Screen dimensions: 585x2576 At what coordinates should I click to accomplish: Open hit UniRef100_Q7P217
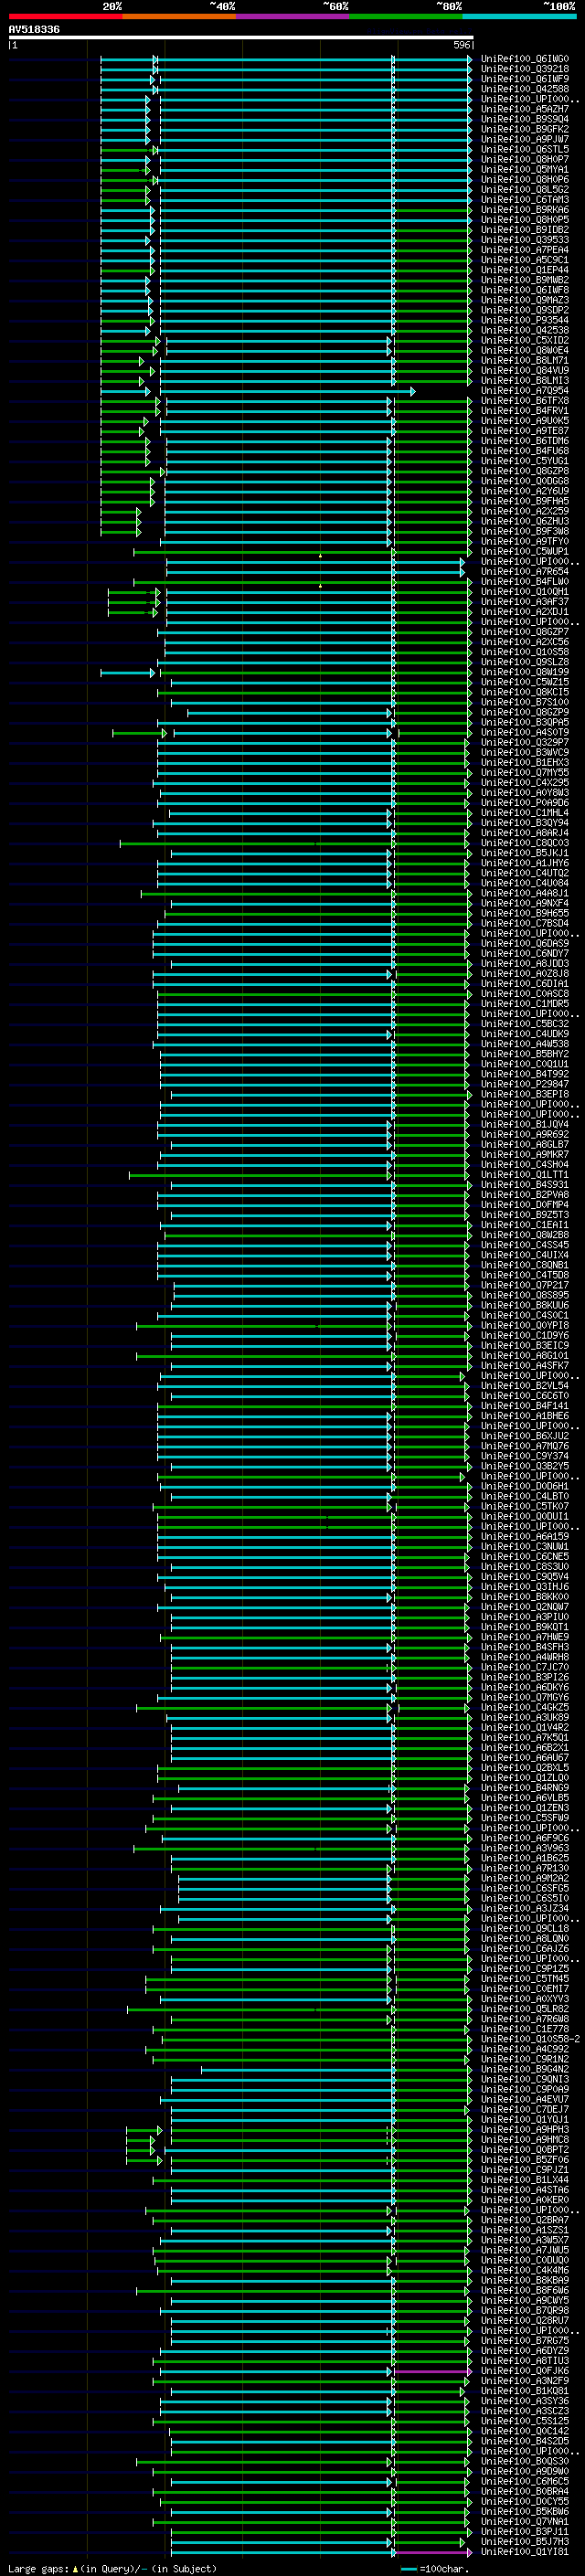pos(525,1286)
